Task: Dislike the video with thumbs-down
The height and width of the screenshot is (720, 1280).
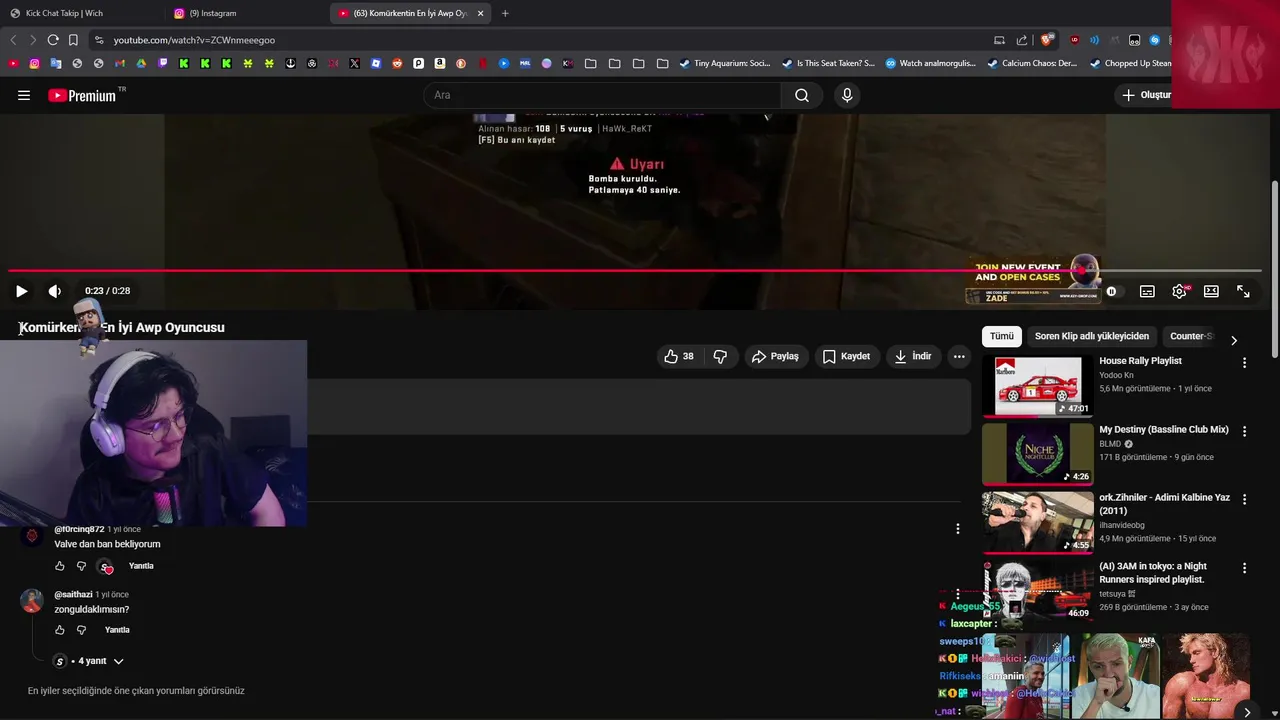Action: click(720, 356)
